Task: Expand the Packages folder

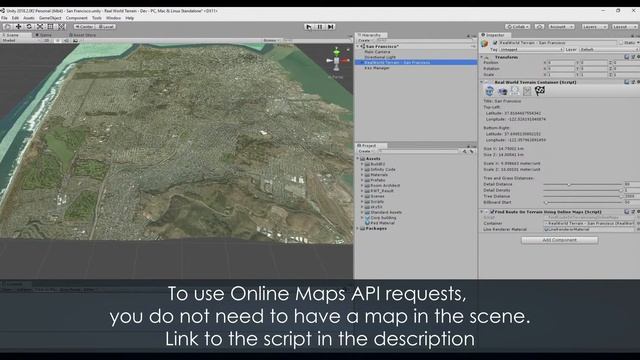Action: click(358, 229)
